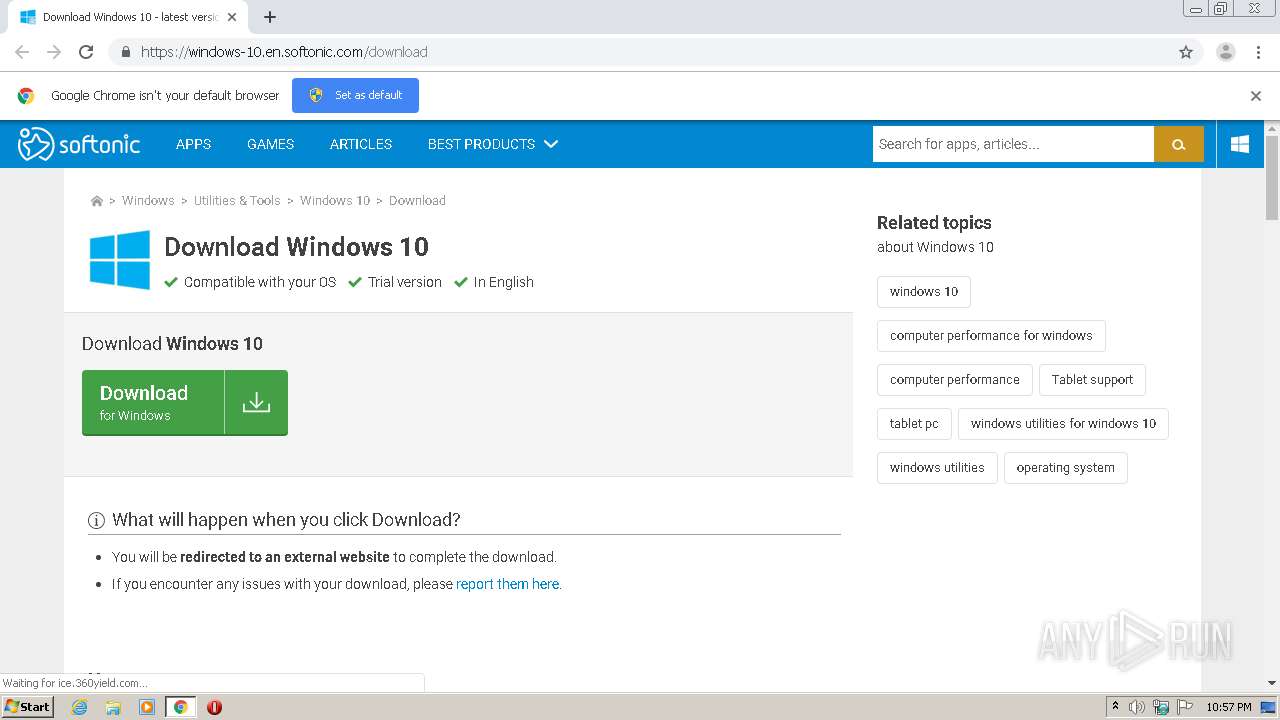Open the Chrome profile avatar
This screenshot has width=1280, height=720.
point(1226,52)
